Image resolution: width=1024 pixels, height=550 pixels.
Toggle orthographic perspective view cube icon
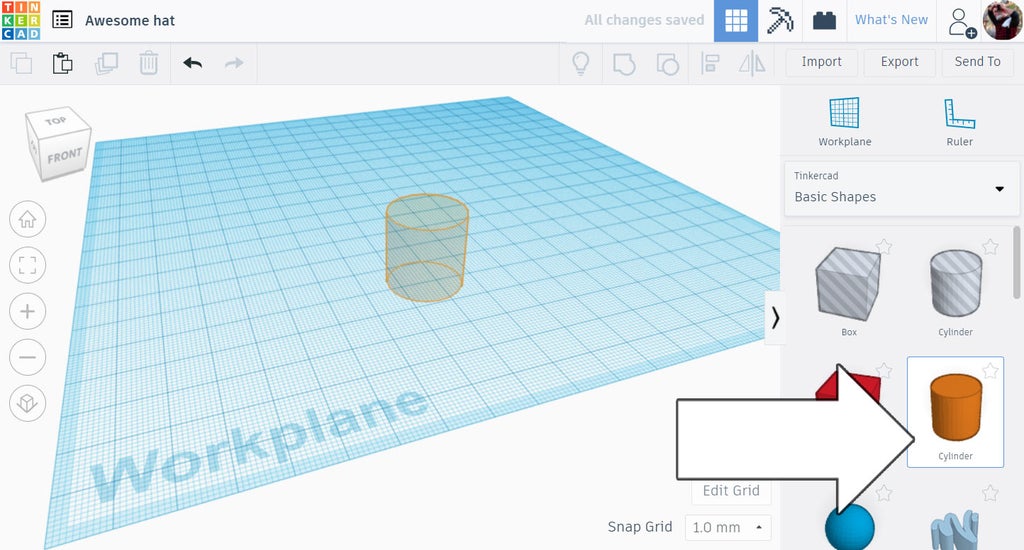click(x=27, y=403)
